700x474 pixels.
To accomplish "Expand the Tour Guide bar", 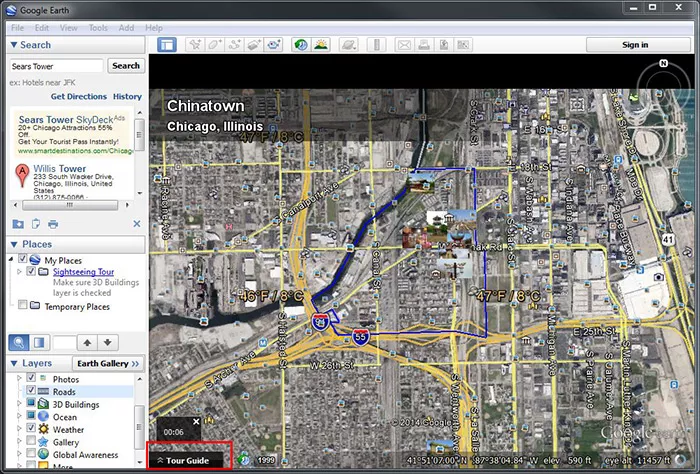I will click(186, 460).
